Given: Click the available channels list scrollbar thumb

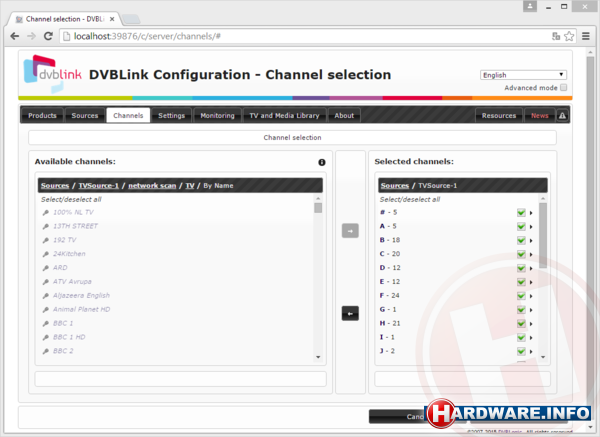Looking at the screenshot, I should 318,208.
